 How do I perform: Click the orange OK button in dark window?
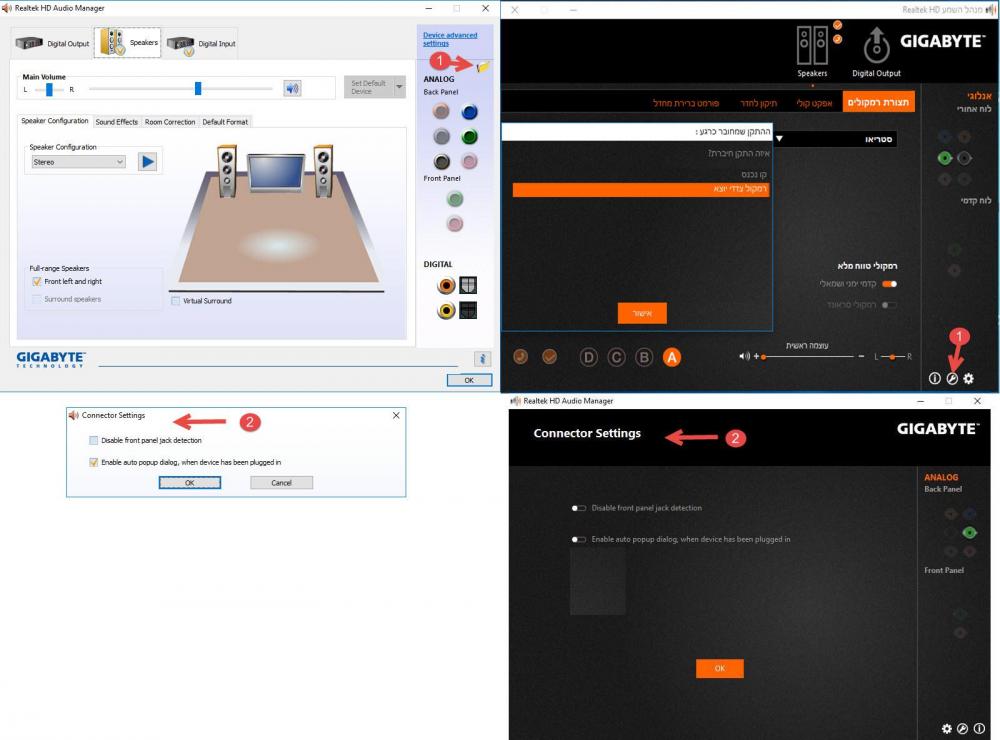[x=719, y=669]
